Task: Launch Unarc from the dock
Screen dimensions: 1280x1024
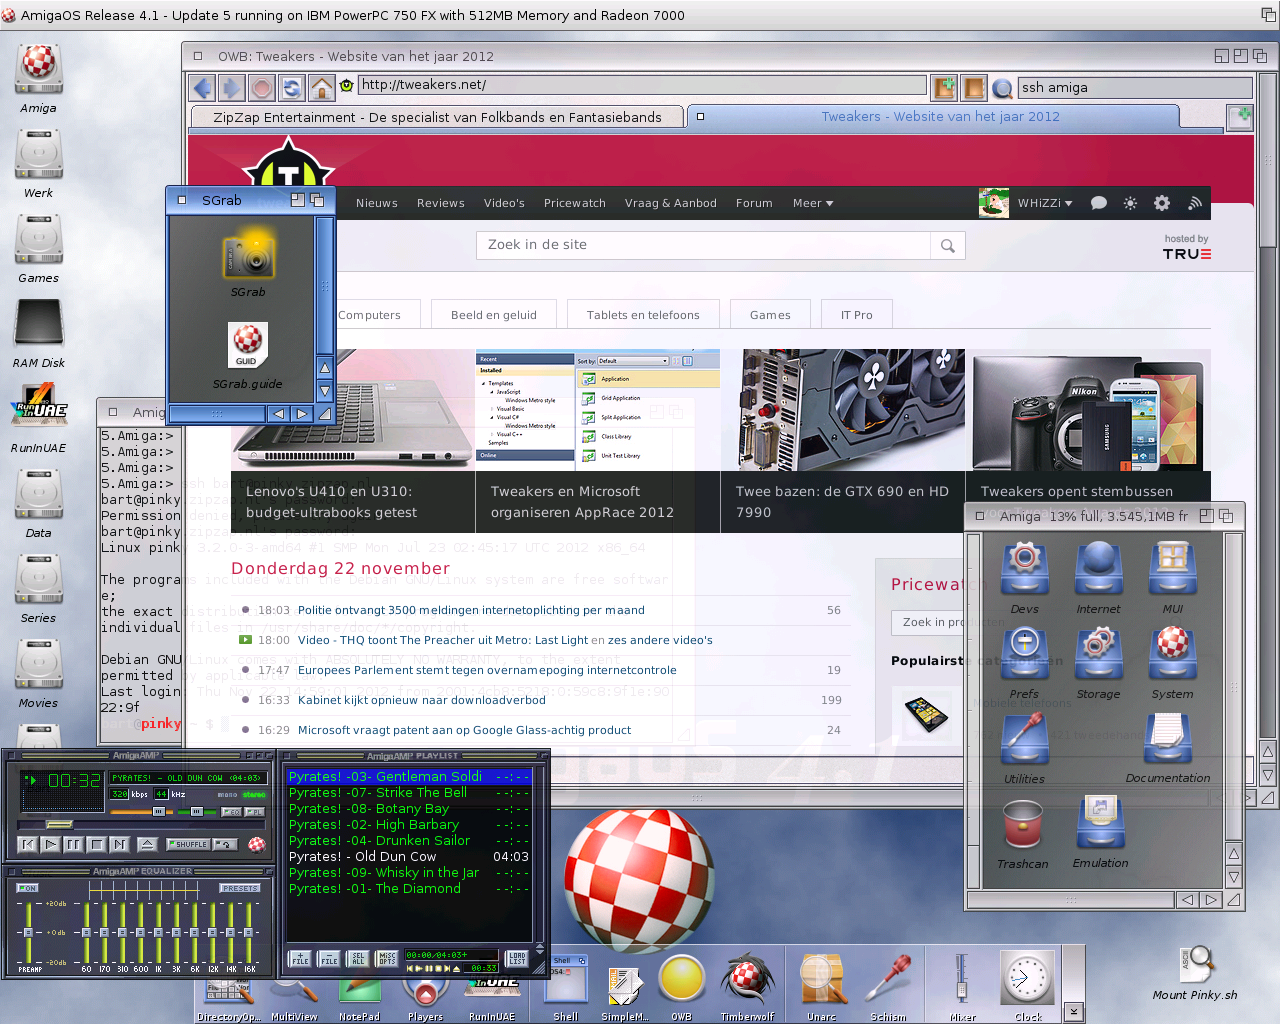Action: pos(822,978)
